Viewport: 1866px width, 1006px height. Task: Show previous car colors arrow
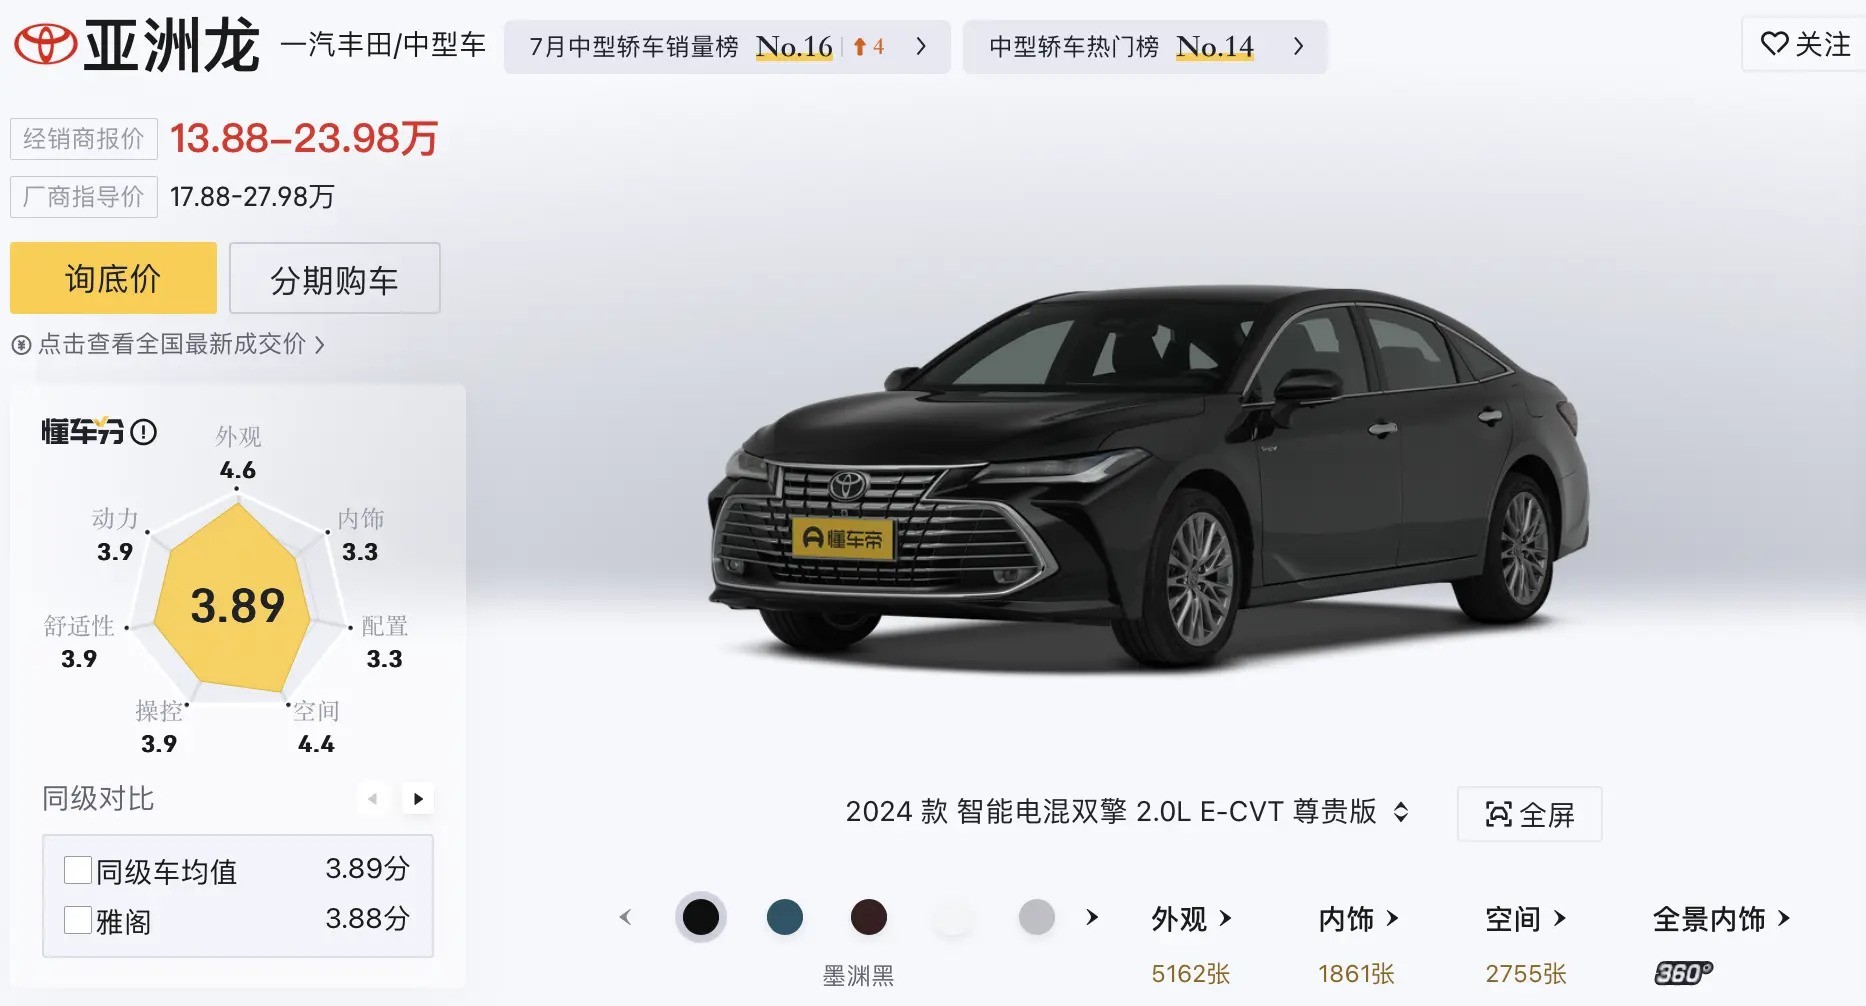click(626, 917)
